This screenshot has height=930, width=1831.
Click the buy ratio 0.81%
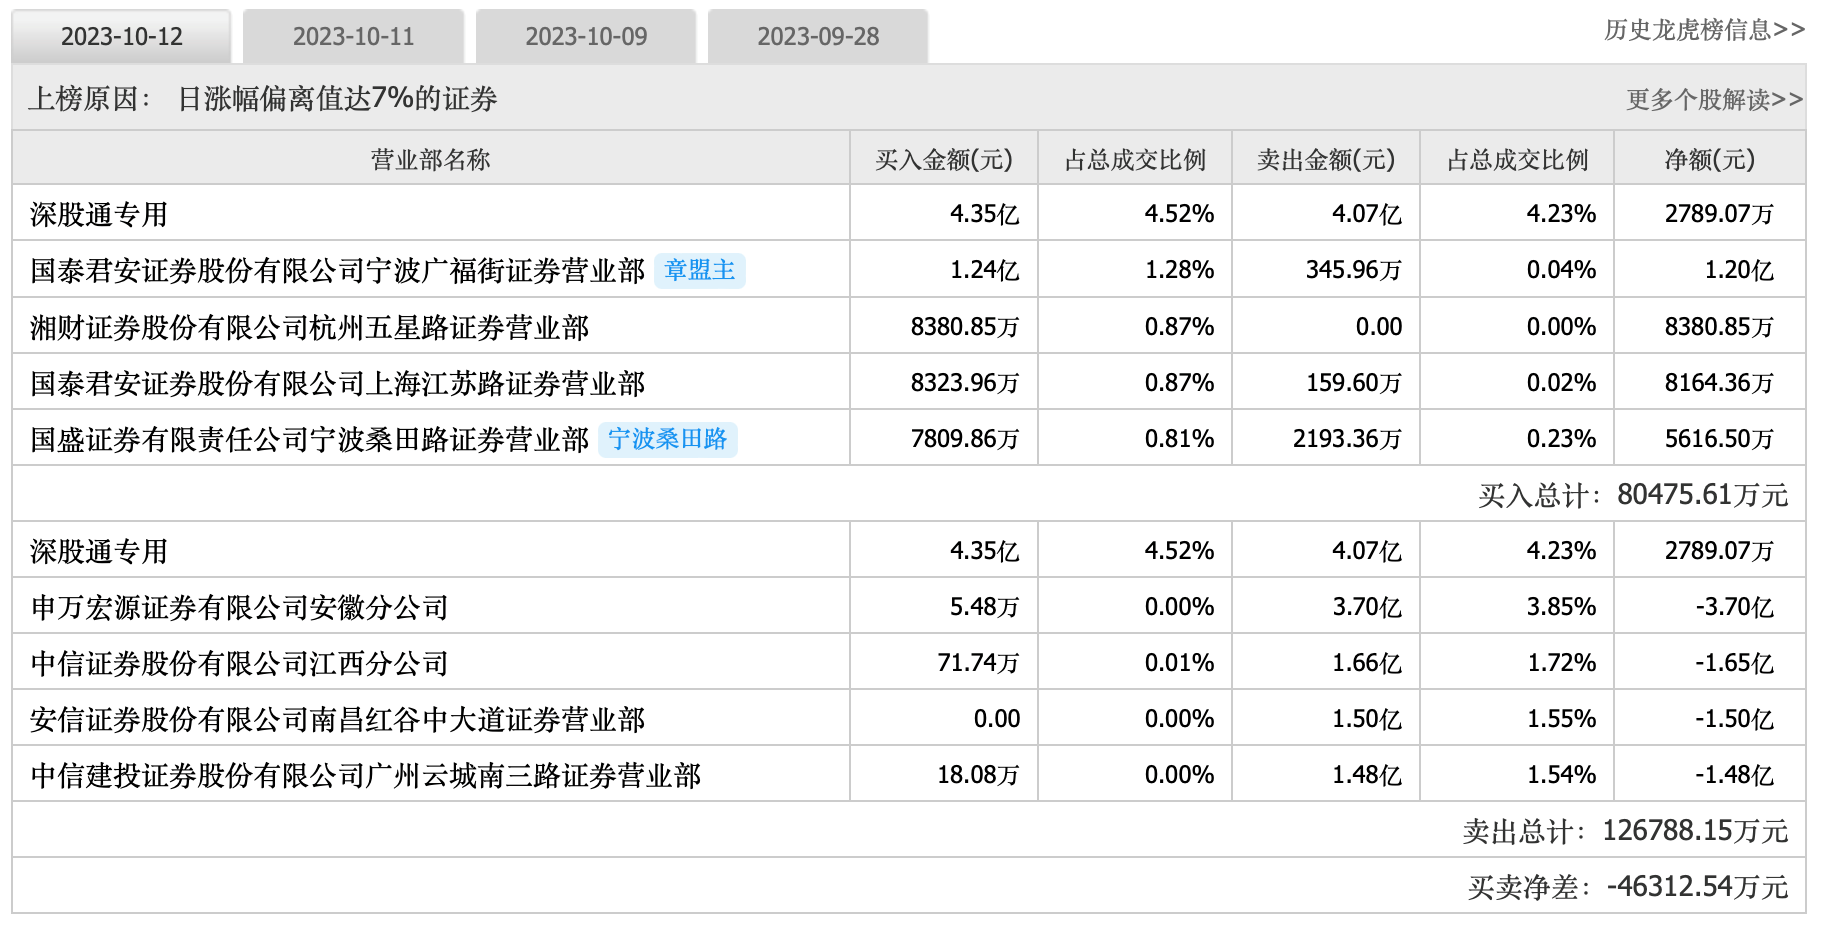click(1180, 439)
